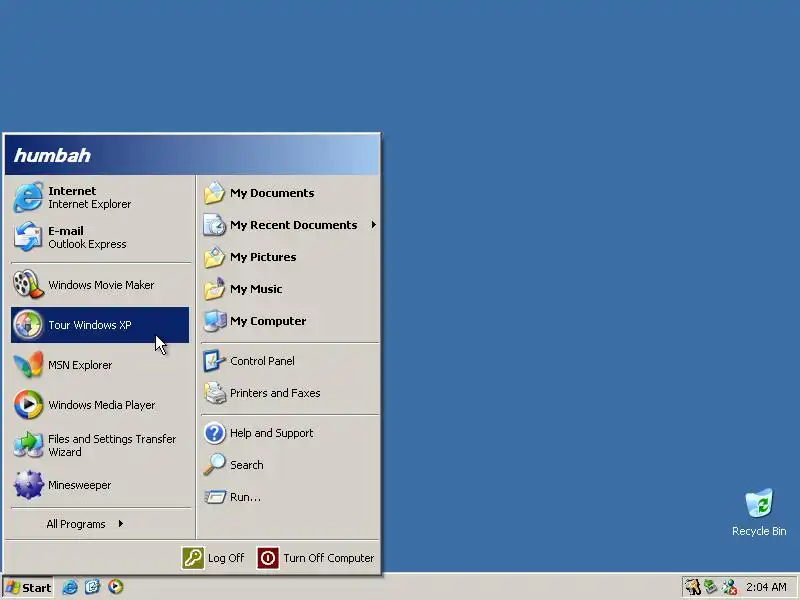Screen dimensions: 800x600
Task: Expand the All Programs arrow
Action: point(120,523)
